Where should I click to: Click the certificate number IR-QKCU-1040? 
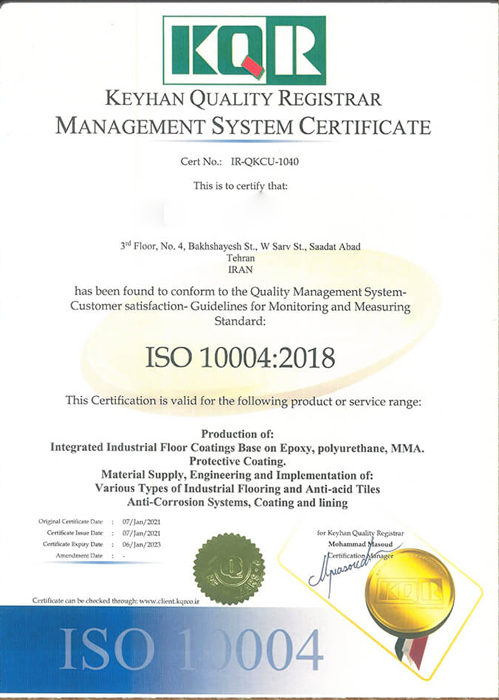click(x=265, y=161)
